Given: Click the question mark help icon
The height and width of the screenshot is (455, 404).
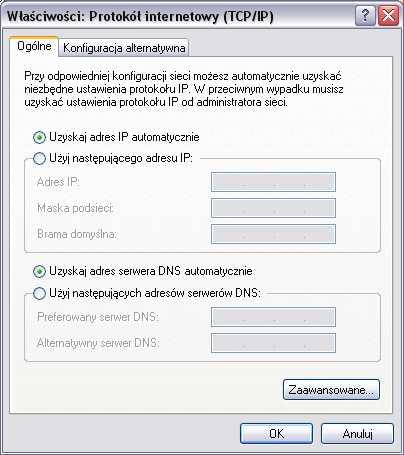Looking at the screenshot, I should click(365, 15).
